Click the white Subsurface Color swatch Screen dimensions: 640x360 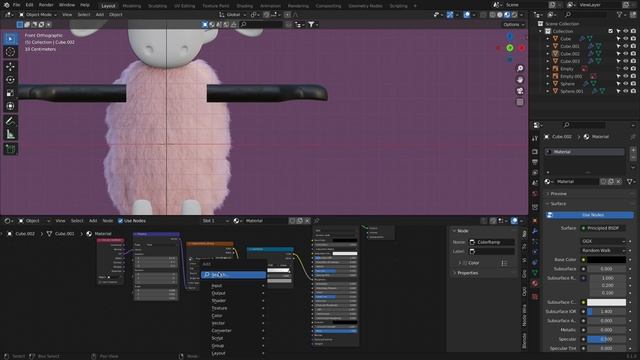click(606, 302)
